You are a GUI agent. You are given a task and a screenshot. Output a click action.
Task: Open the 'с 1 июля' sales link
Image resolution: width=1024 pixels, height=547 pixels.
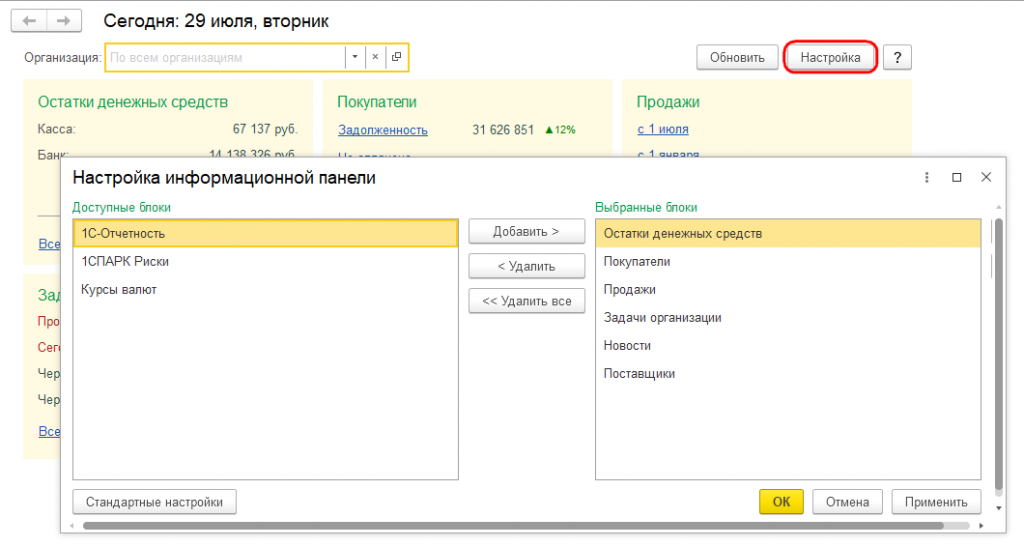pyautogui.click(x=663, y=129)
